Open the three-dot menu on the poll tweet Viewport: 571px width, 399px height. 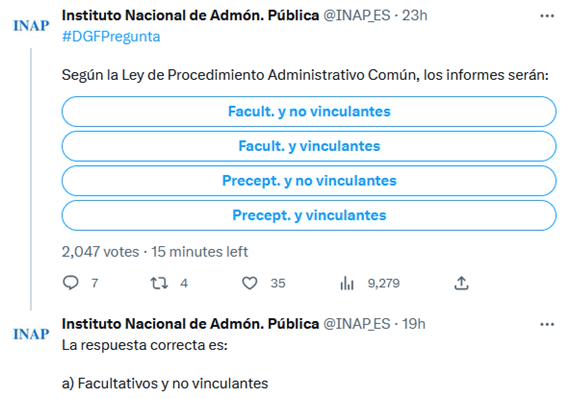(x=547, y=16)
